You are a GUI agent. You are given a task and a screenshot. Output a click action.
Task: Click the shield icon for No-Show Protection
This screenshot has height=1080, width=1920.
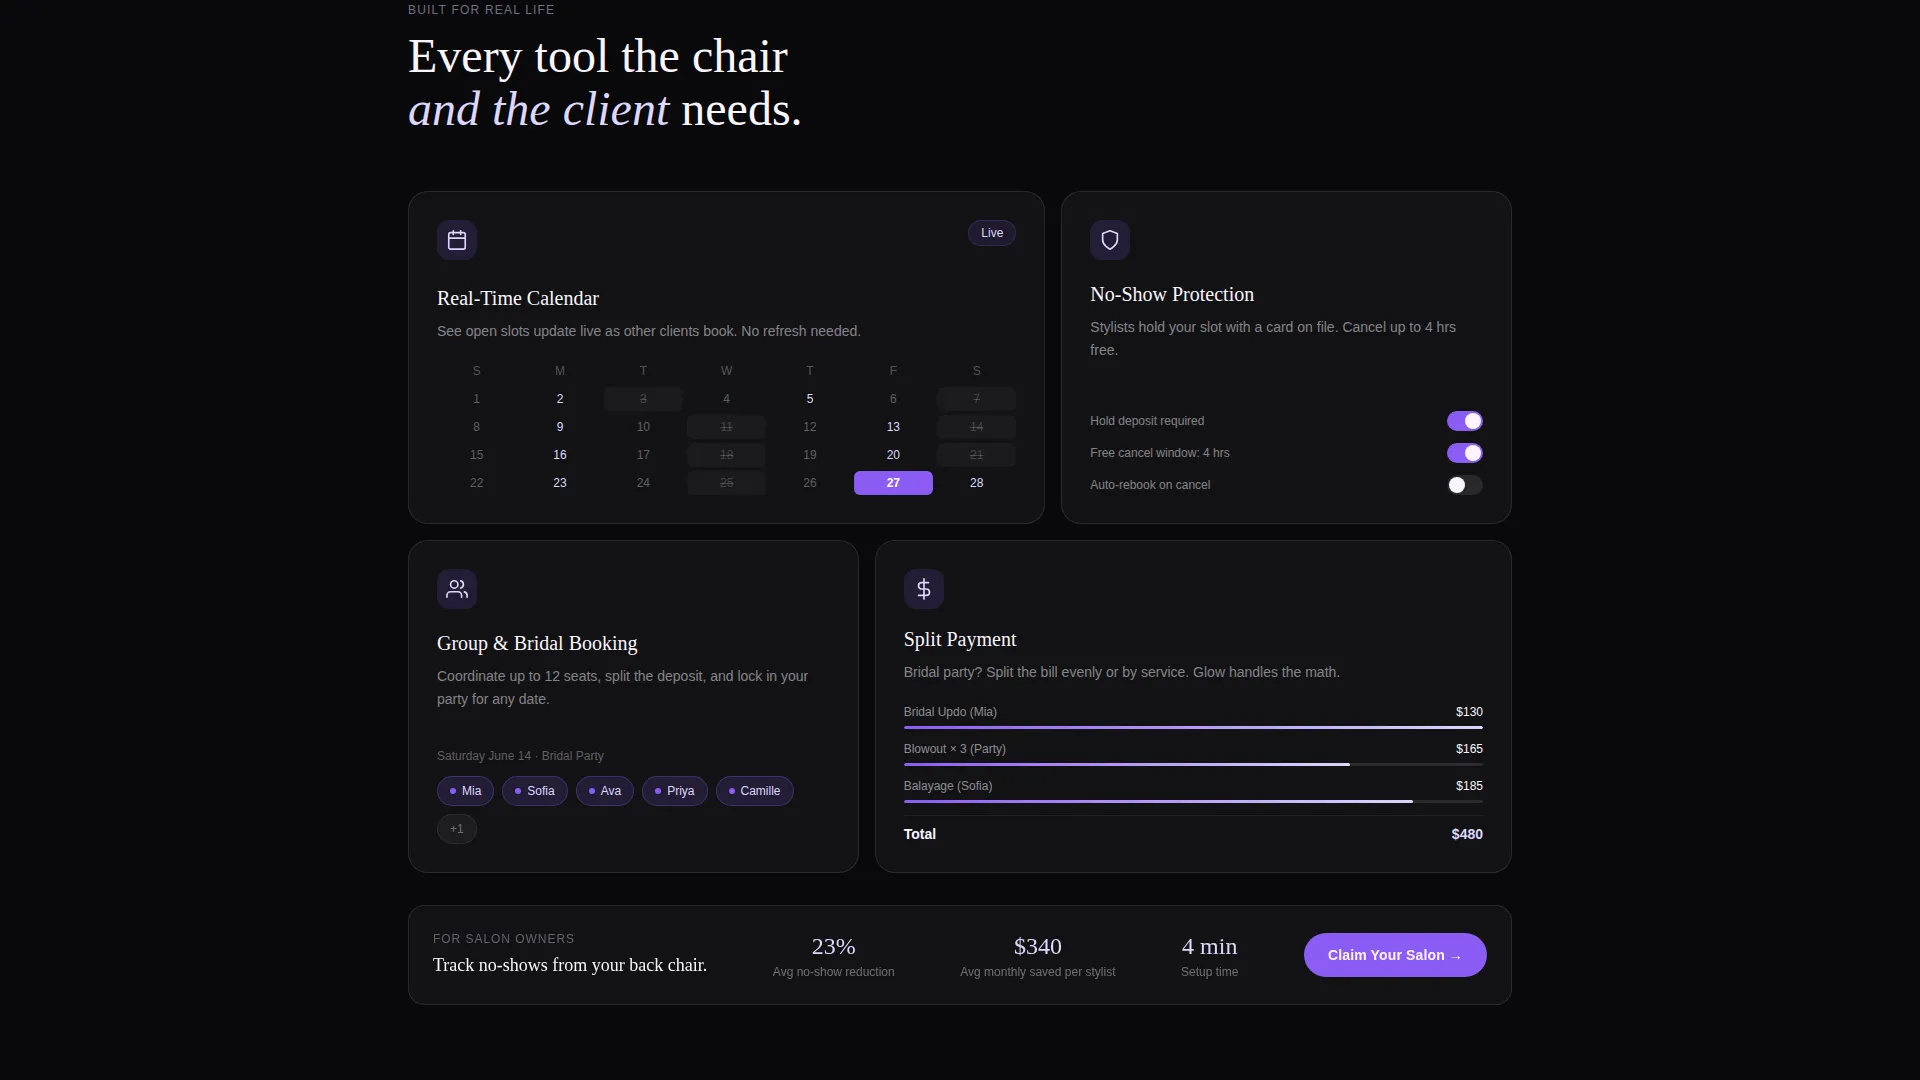click(1110, 240)
